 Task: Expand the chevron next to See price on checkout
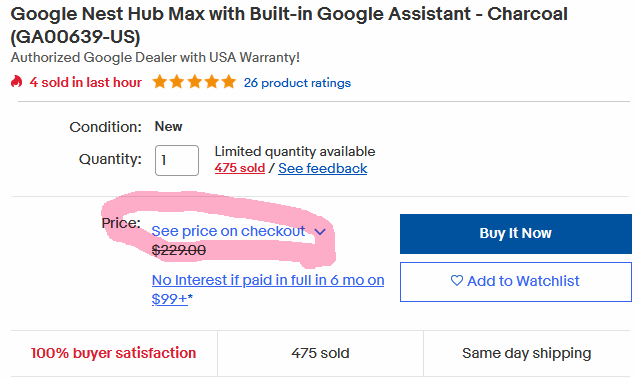point(320,232)
